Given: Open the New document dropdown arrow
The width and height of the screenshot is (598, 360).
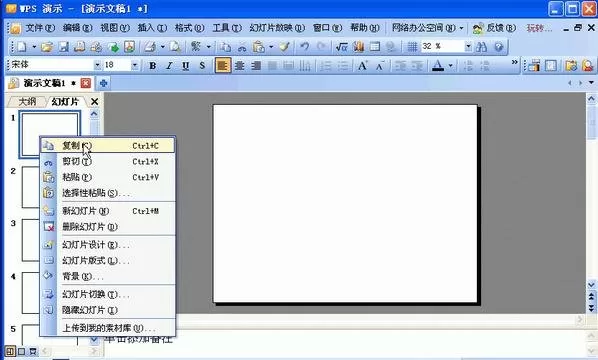Looking at the screenshot, I should [34, 47].
